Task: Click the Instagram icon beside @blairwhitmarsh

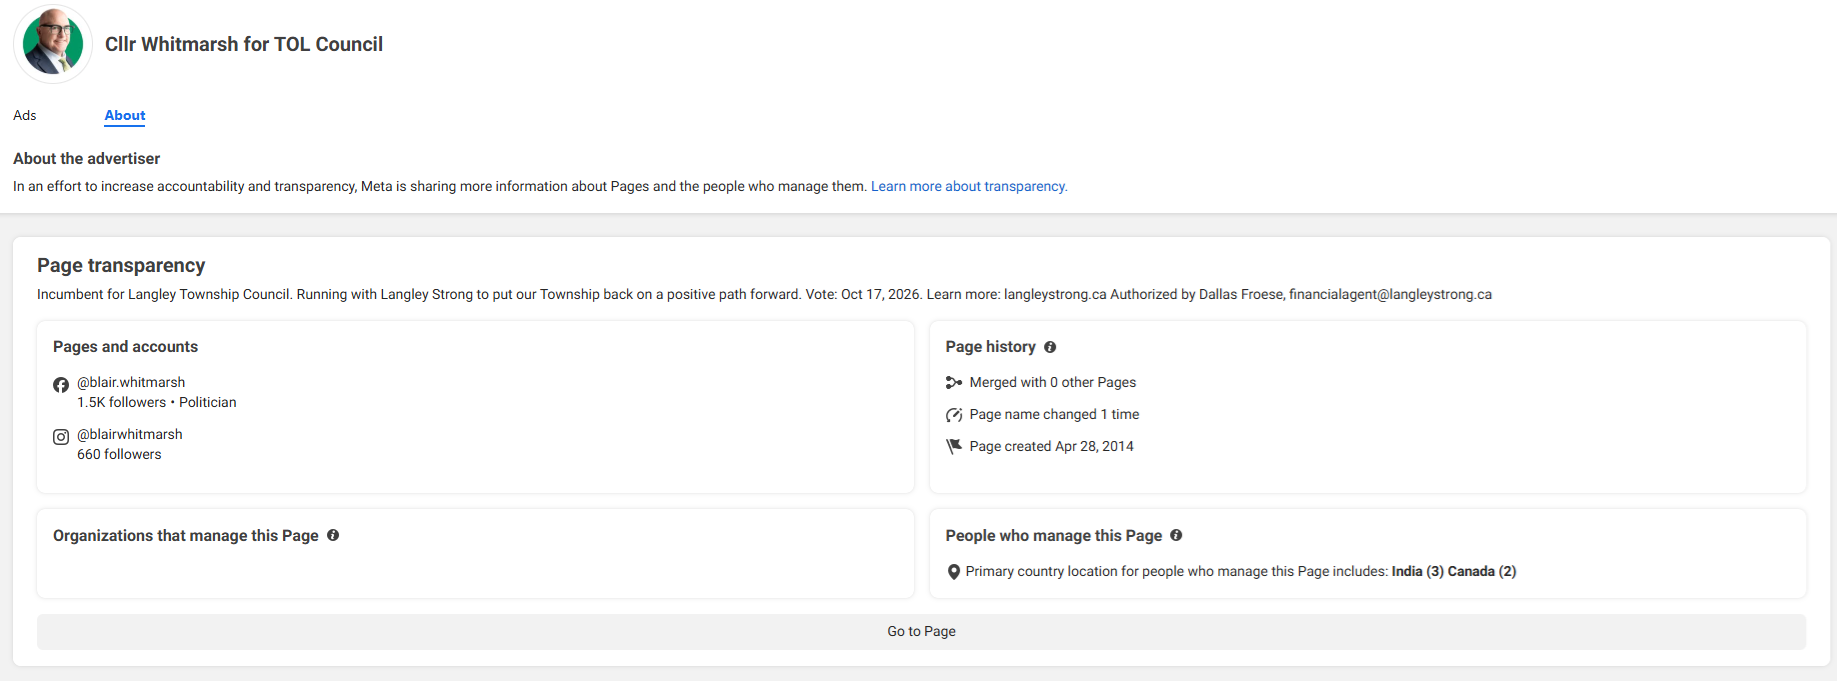Action: [61, 437]
